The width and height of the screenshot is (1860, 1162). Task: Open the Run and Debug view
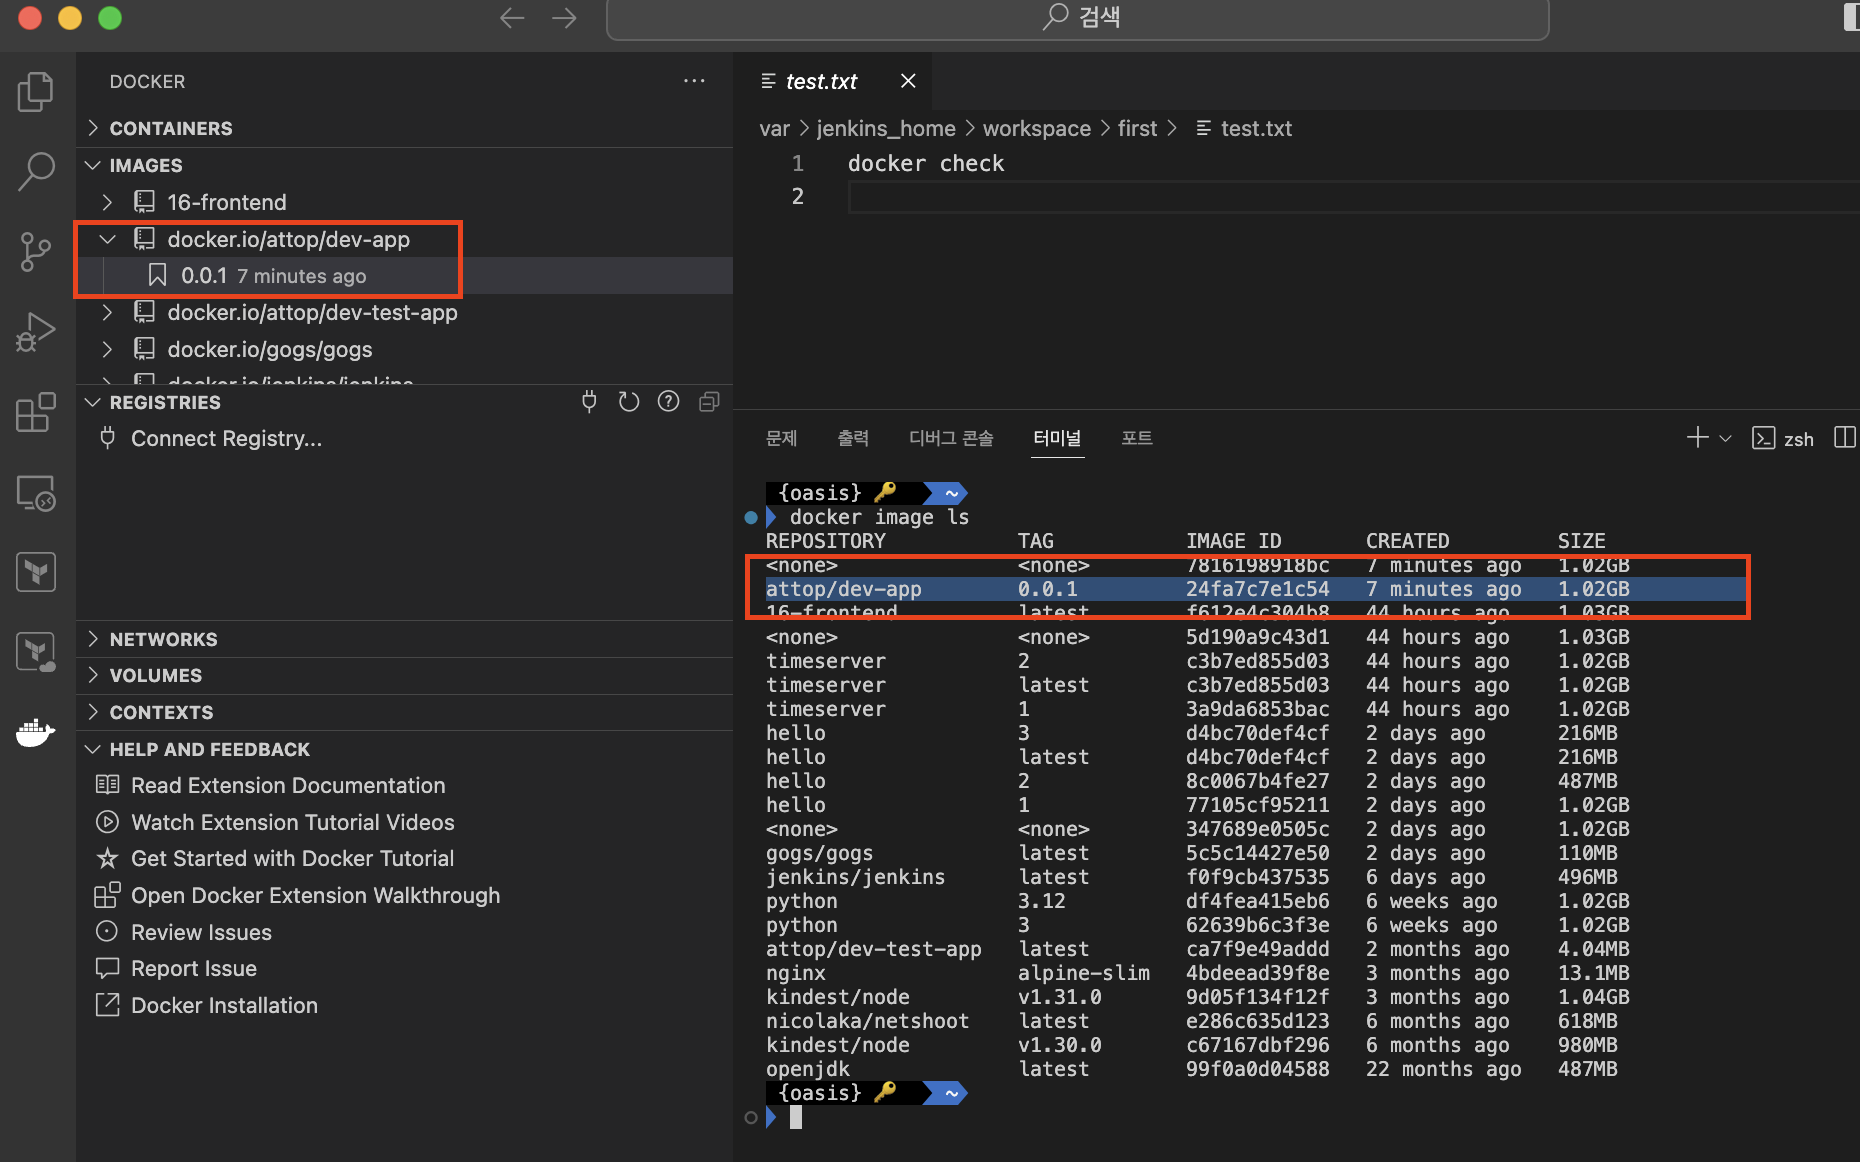point(36,332)
